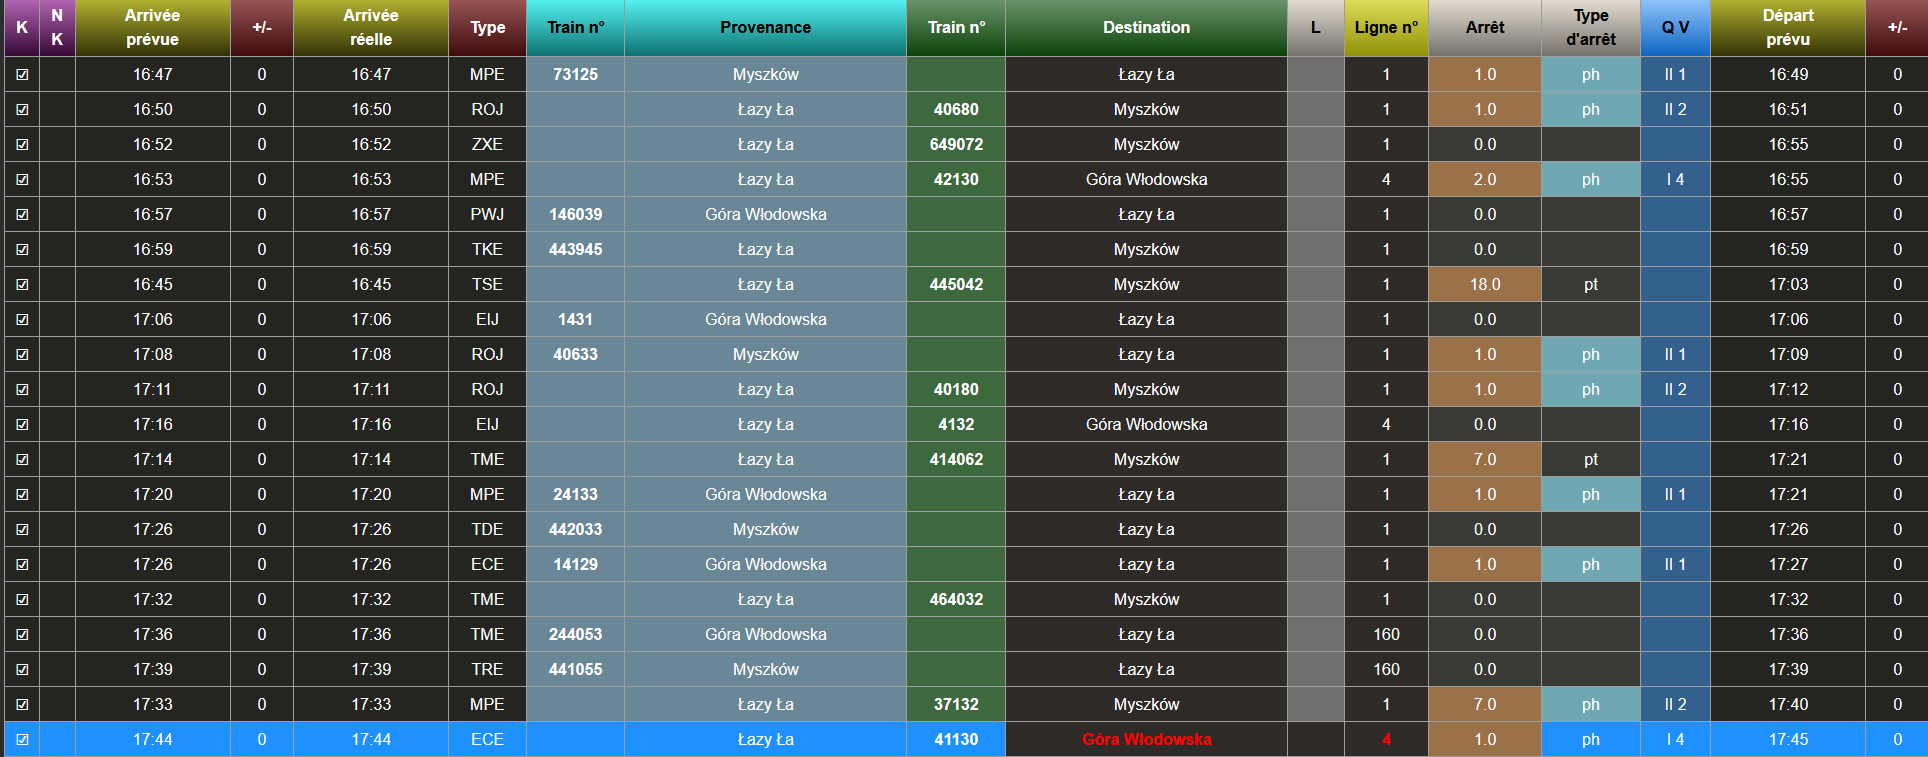Image resolution: width=1928 pixels, height=757 pixels.
Task: Select train number 40680 cell
Action: 956,110
